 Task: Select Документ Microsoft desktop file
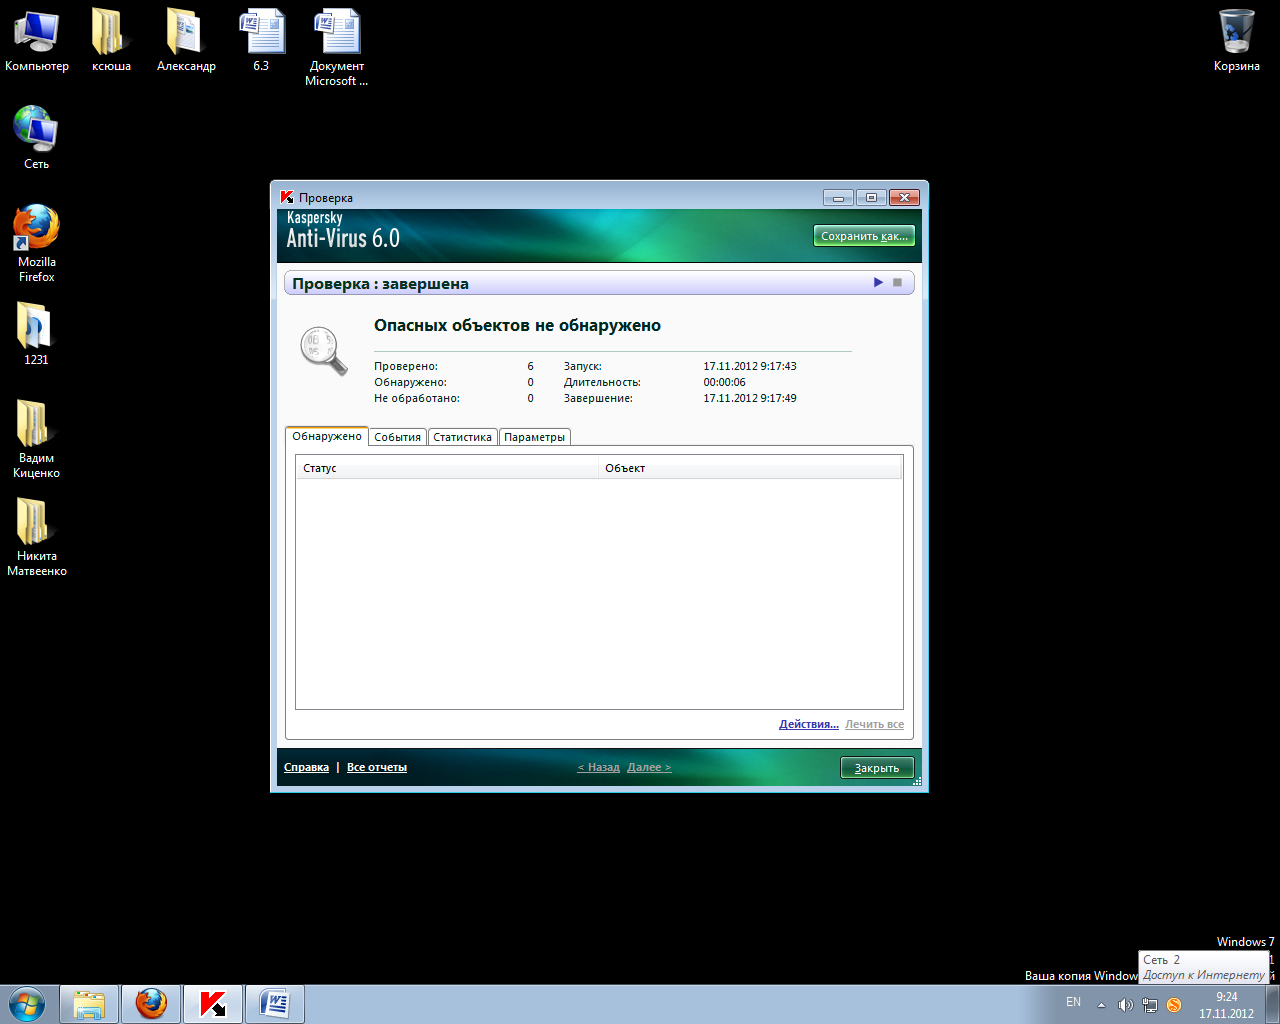click(336, 48)
